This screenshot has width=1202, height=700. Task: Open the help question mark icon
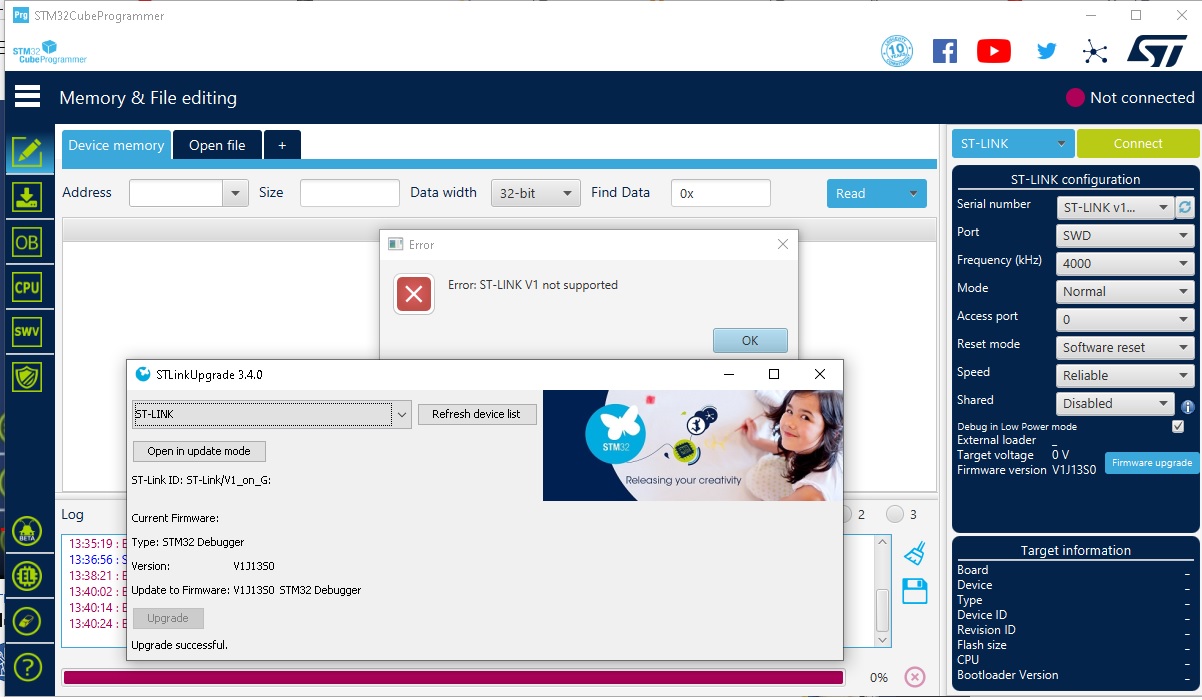[x=27, y=666]
